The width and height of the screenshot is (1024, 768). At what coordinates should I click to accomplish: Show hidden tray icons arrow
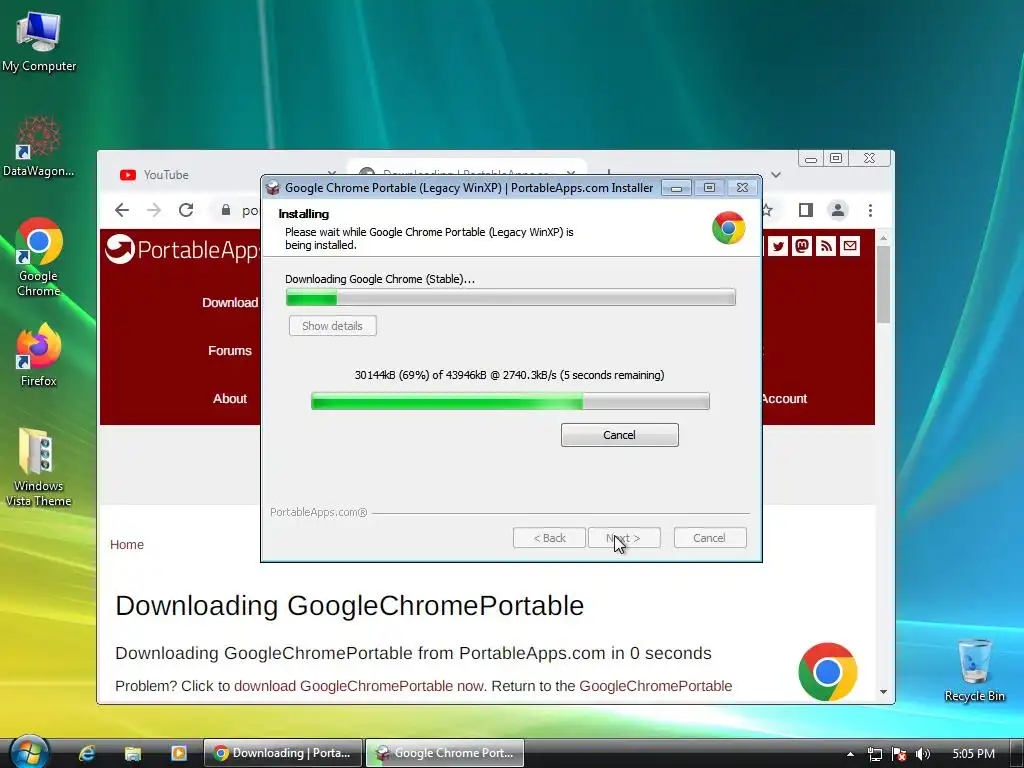pos(850,754)
